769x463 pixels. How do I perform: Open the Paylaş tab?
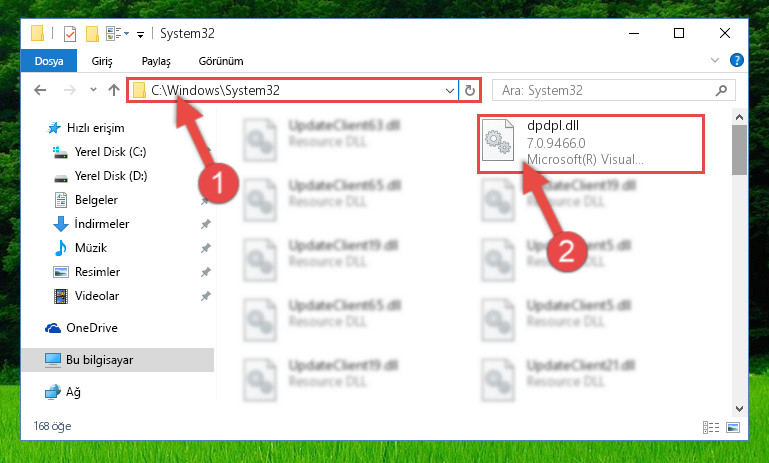coord(156,61)
